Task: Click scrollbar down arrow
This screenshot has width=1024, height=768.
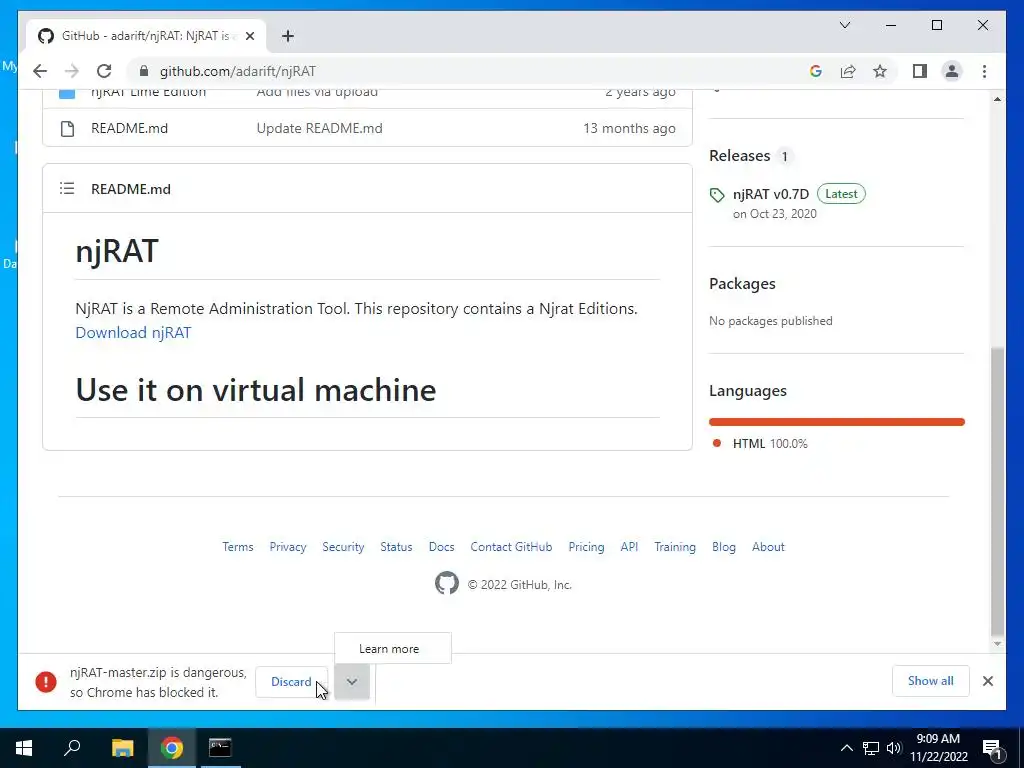Action: [997, 645]
